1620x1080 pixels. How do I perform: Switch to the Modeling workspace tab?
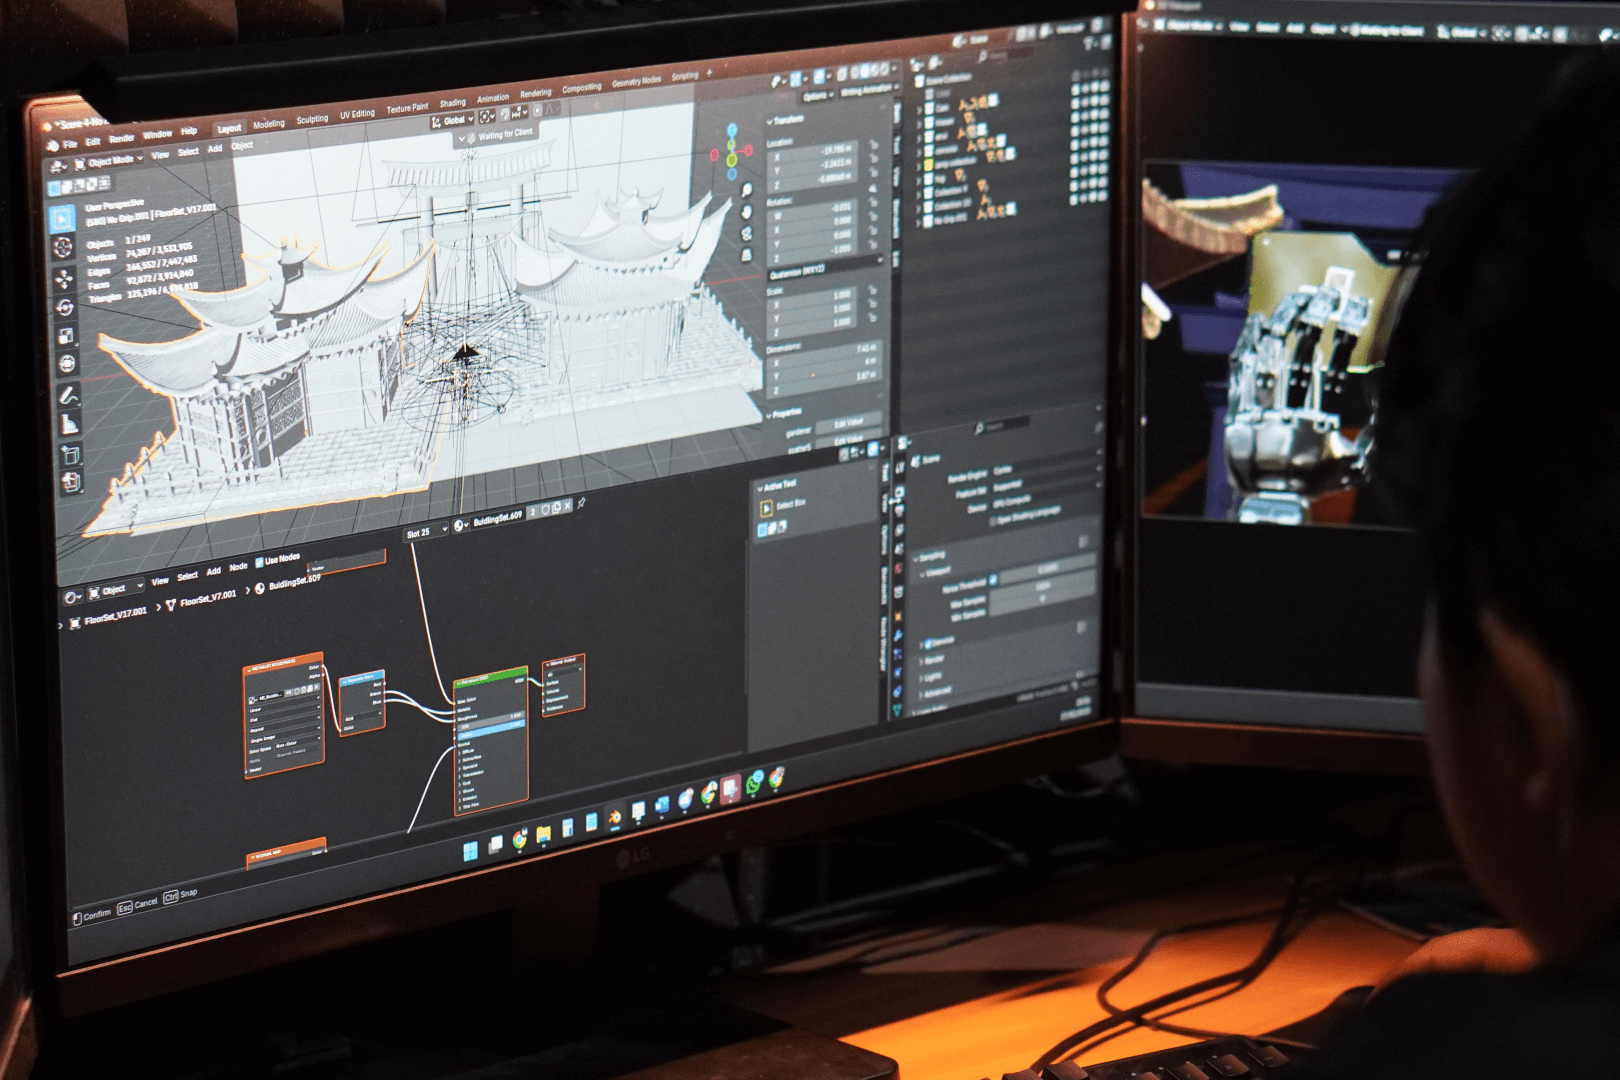click(268, 125)
